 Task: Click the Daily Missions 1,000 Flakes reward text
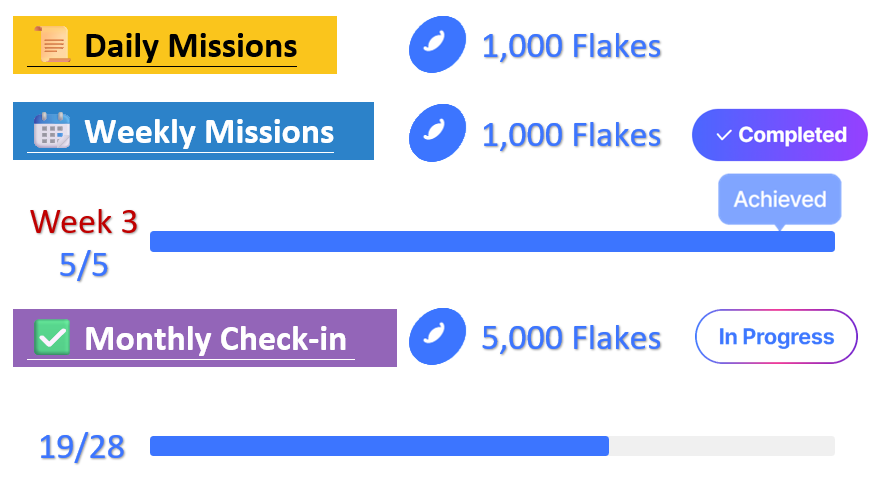point(571,46)
